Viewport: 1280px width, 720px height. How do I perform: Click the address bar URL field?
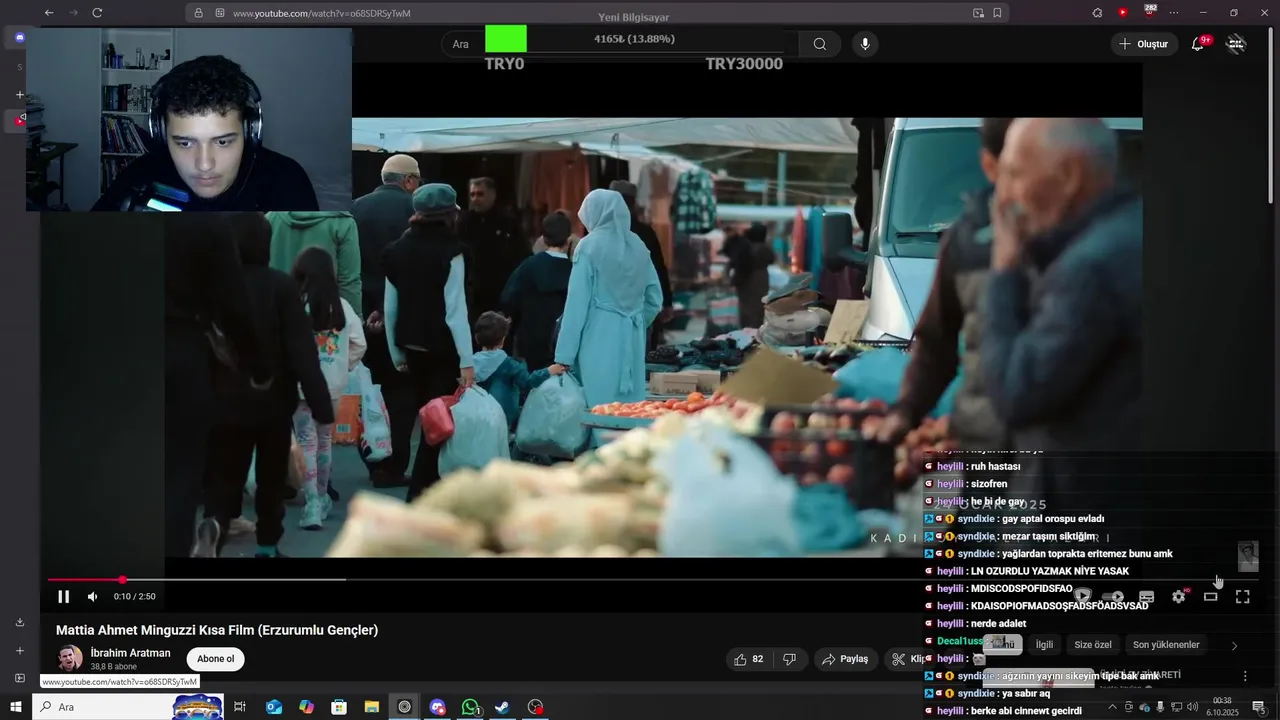tap(595, 13)
